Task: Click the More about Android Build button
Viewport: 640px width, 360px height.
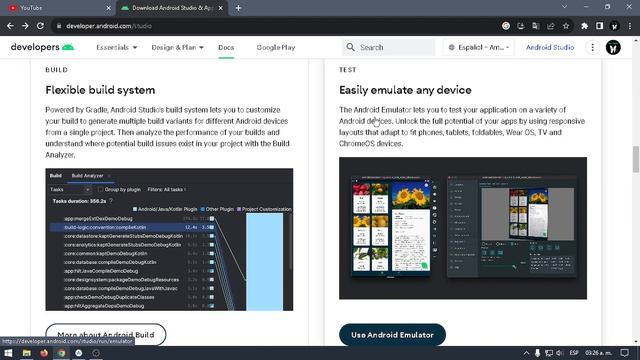Action: coord(106,334)
